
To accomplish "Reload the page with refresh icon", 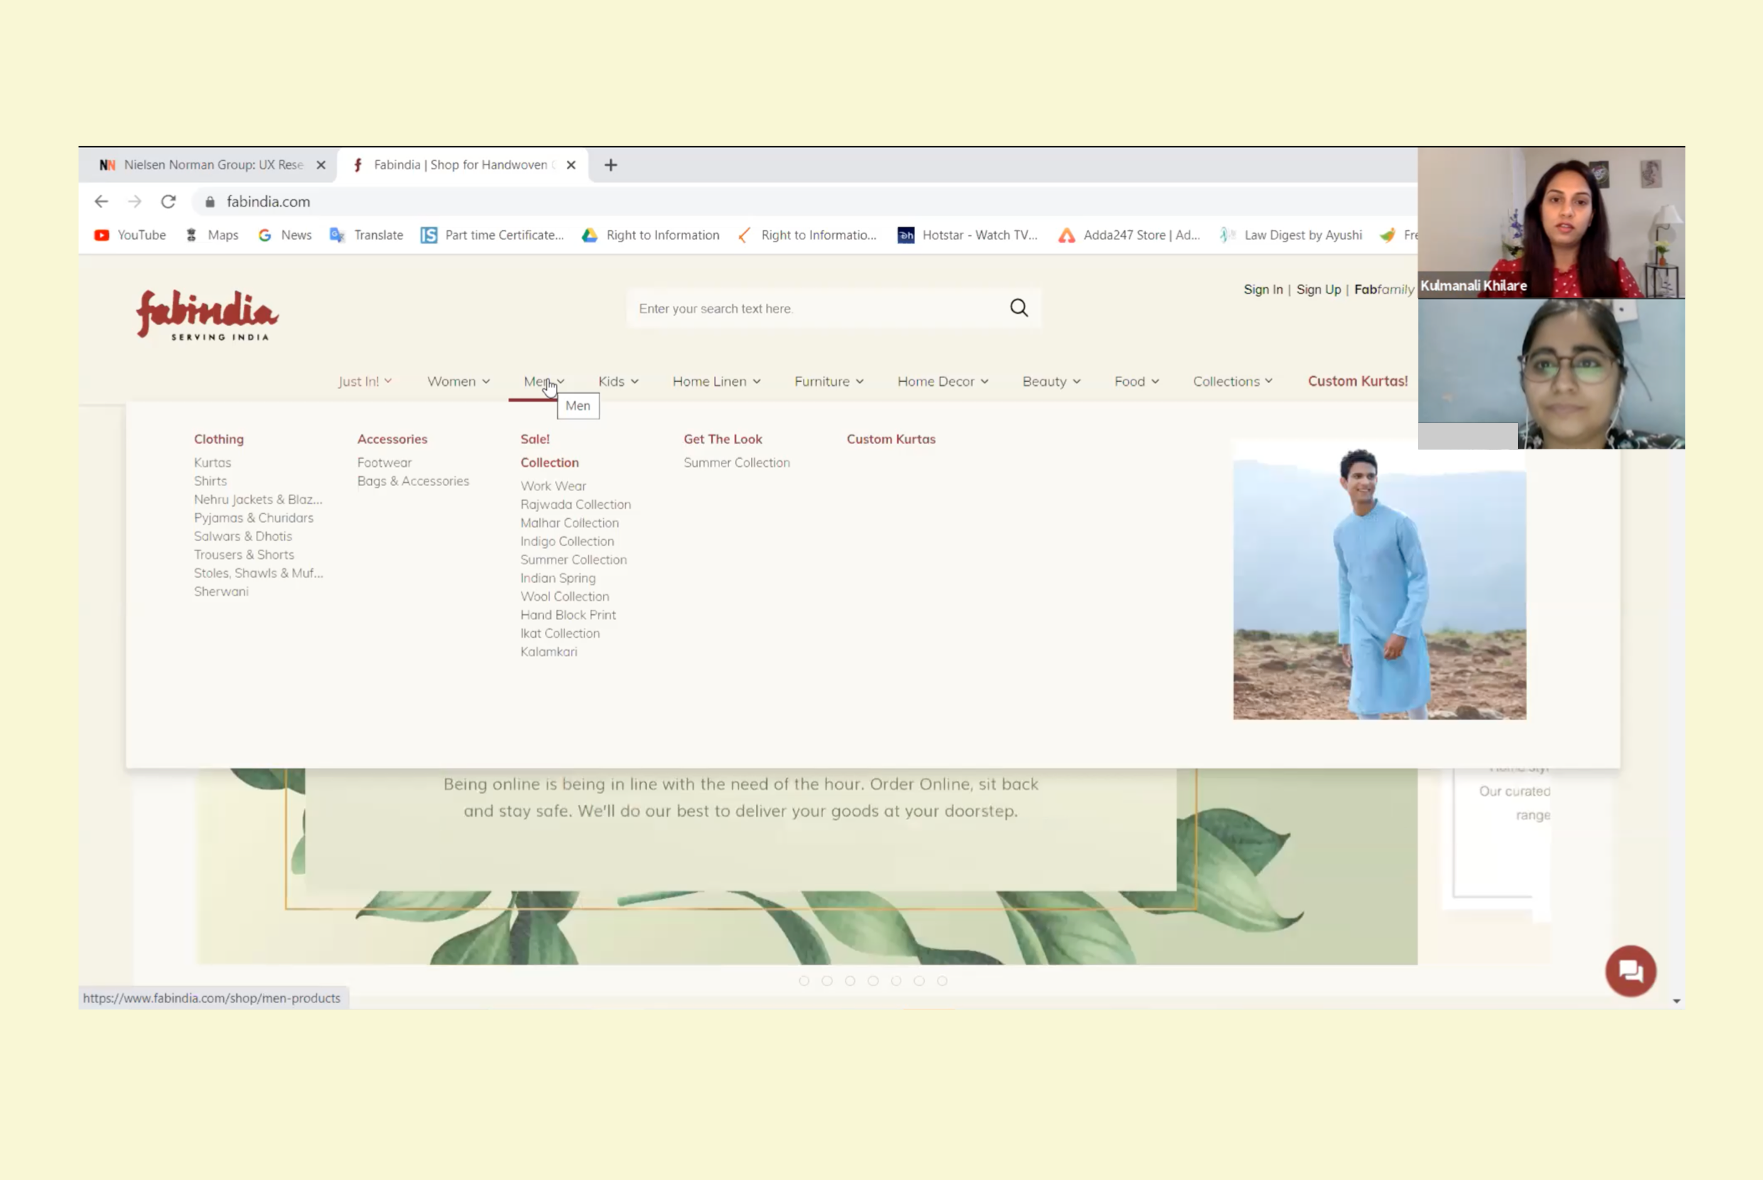I will (168, 201).
